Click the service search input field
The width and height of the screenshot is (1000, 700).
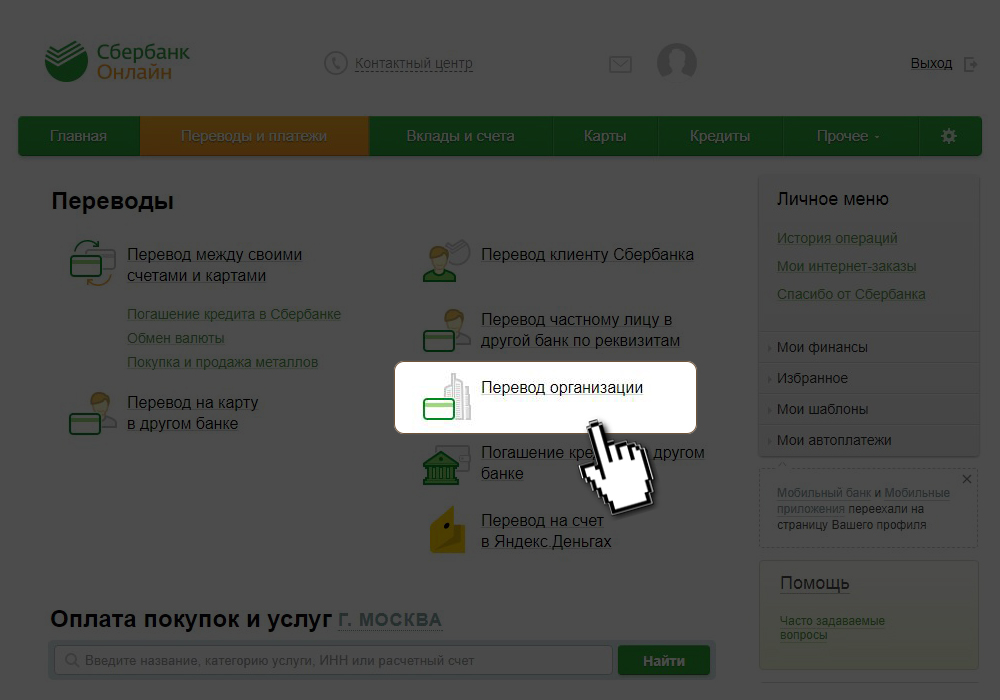334,660
